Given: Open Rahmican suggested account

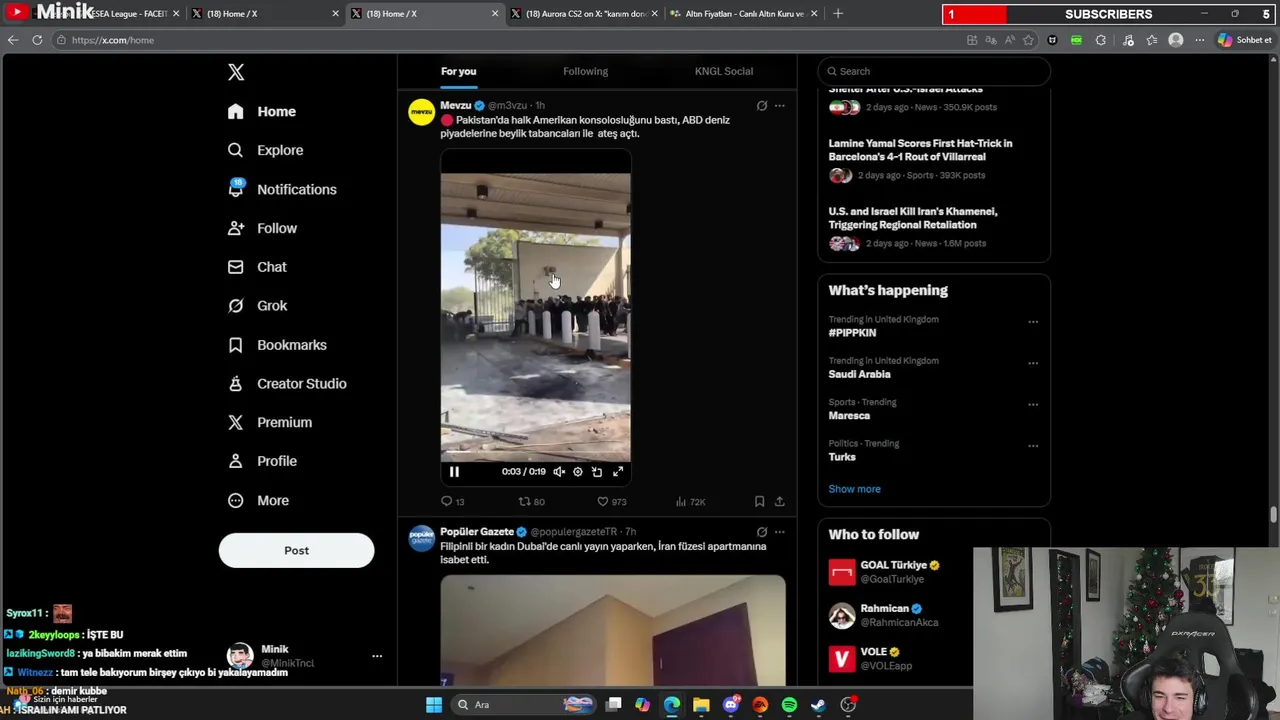Looking at the screenshot, I should coord(895,615).
